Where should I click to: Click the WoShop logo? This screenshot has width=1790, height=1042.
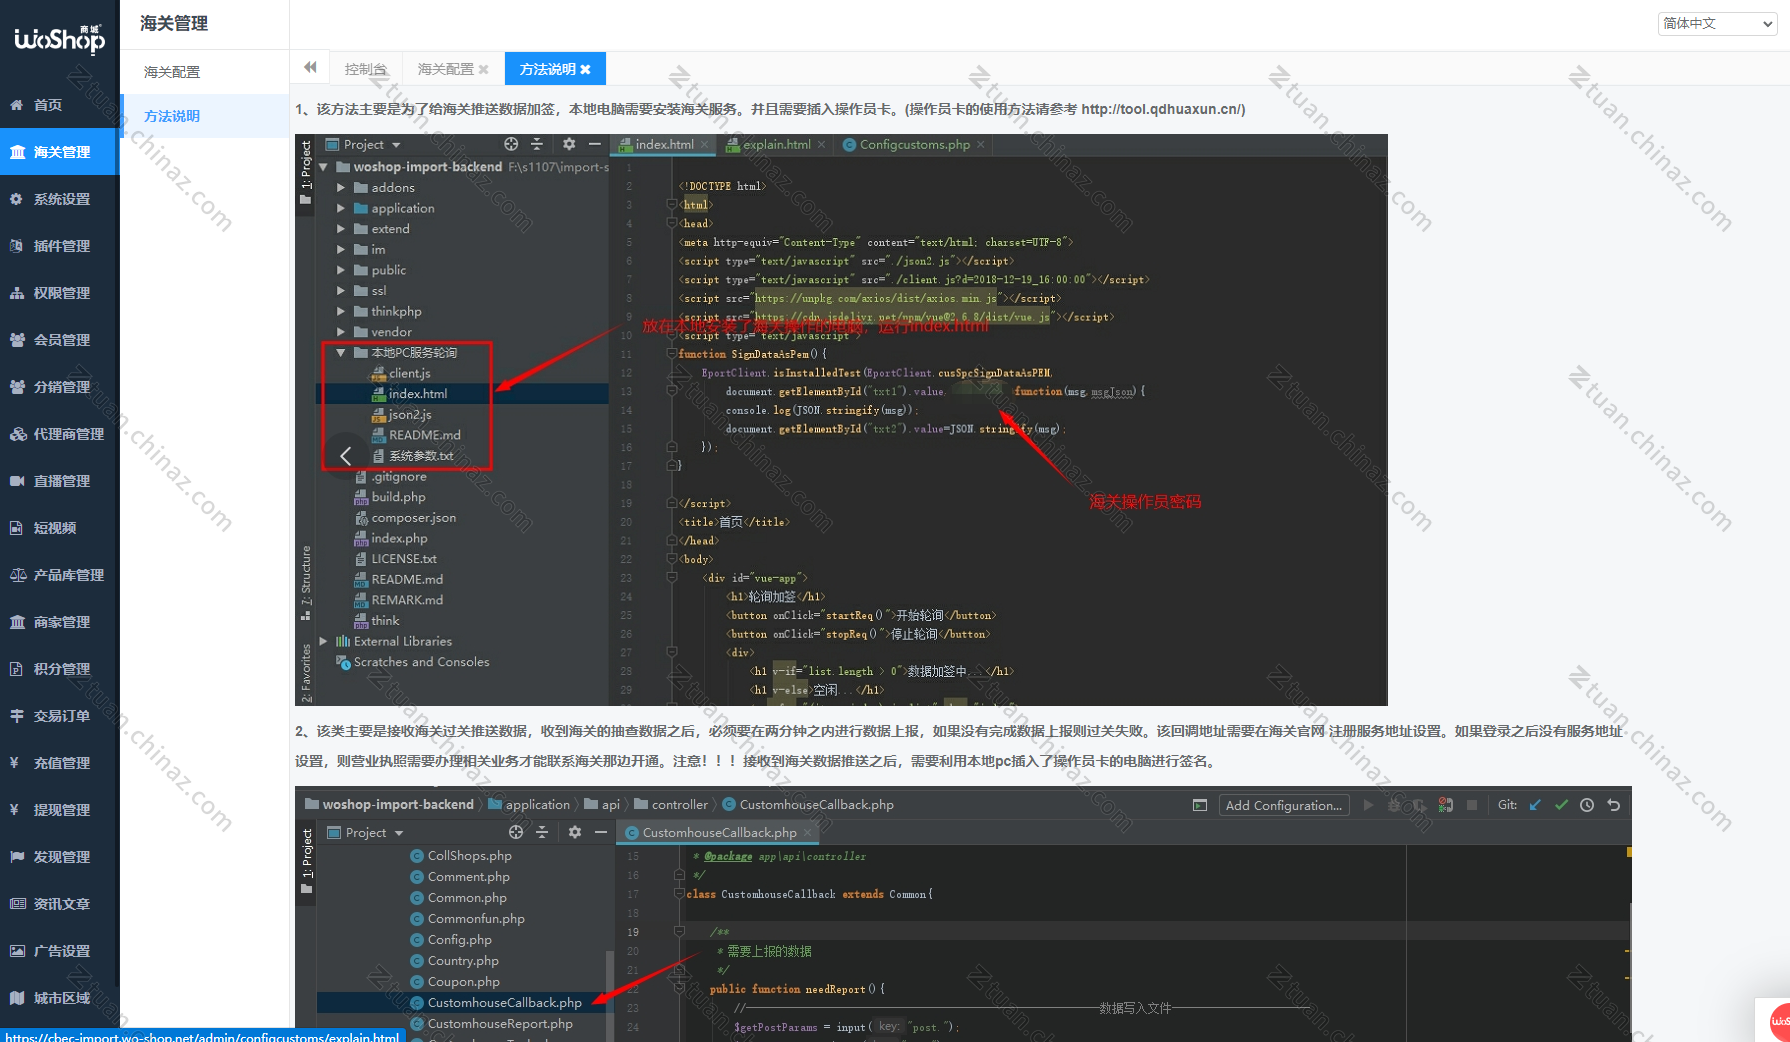click(x=59, y=39)
